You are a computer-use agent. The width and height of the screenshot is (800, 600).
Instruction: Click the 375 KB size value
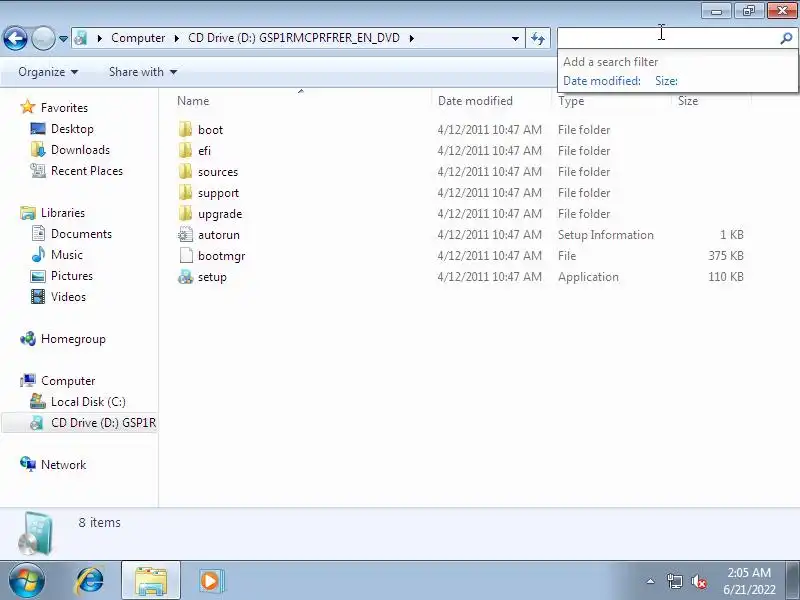726,256
